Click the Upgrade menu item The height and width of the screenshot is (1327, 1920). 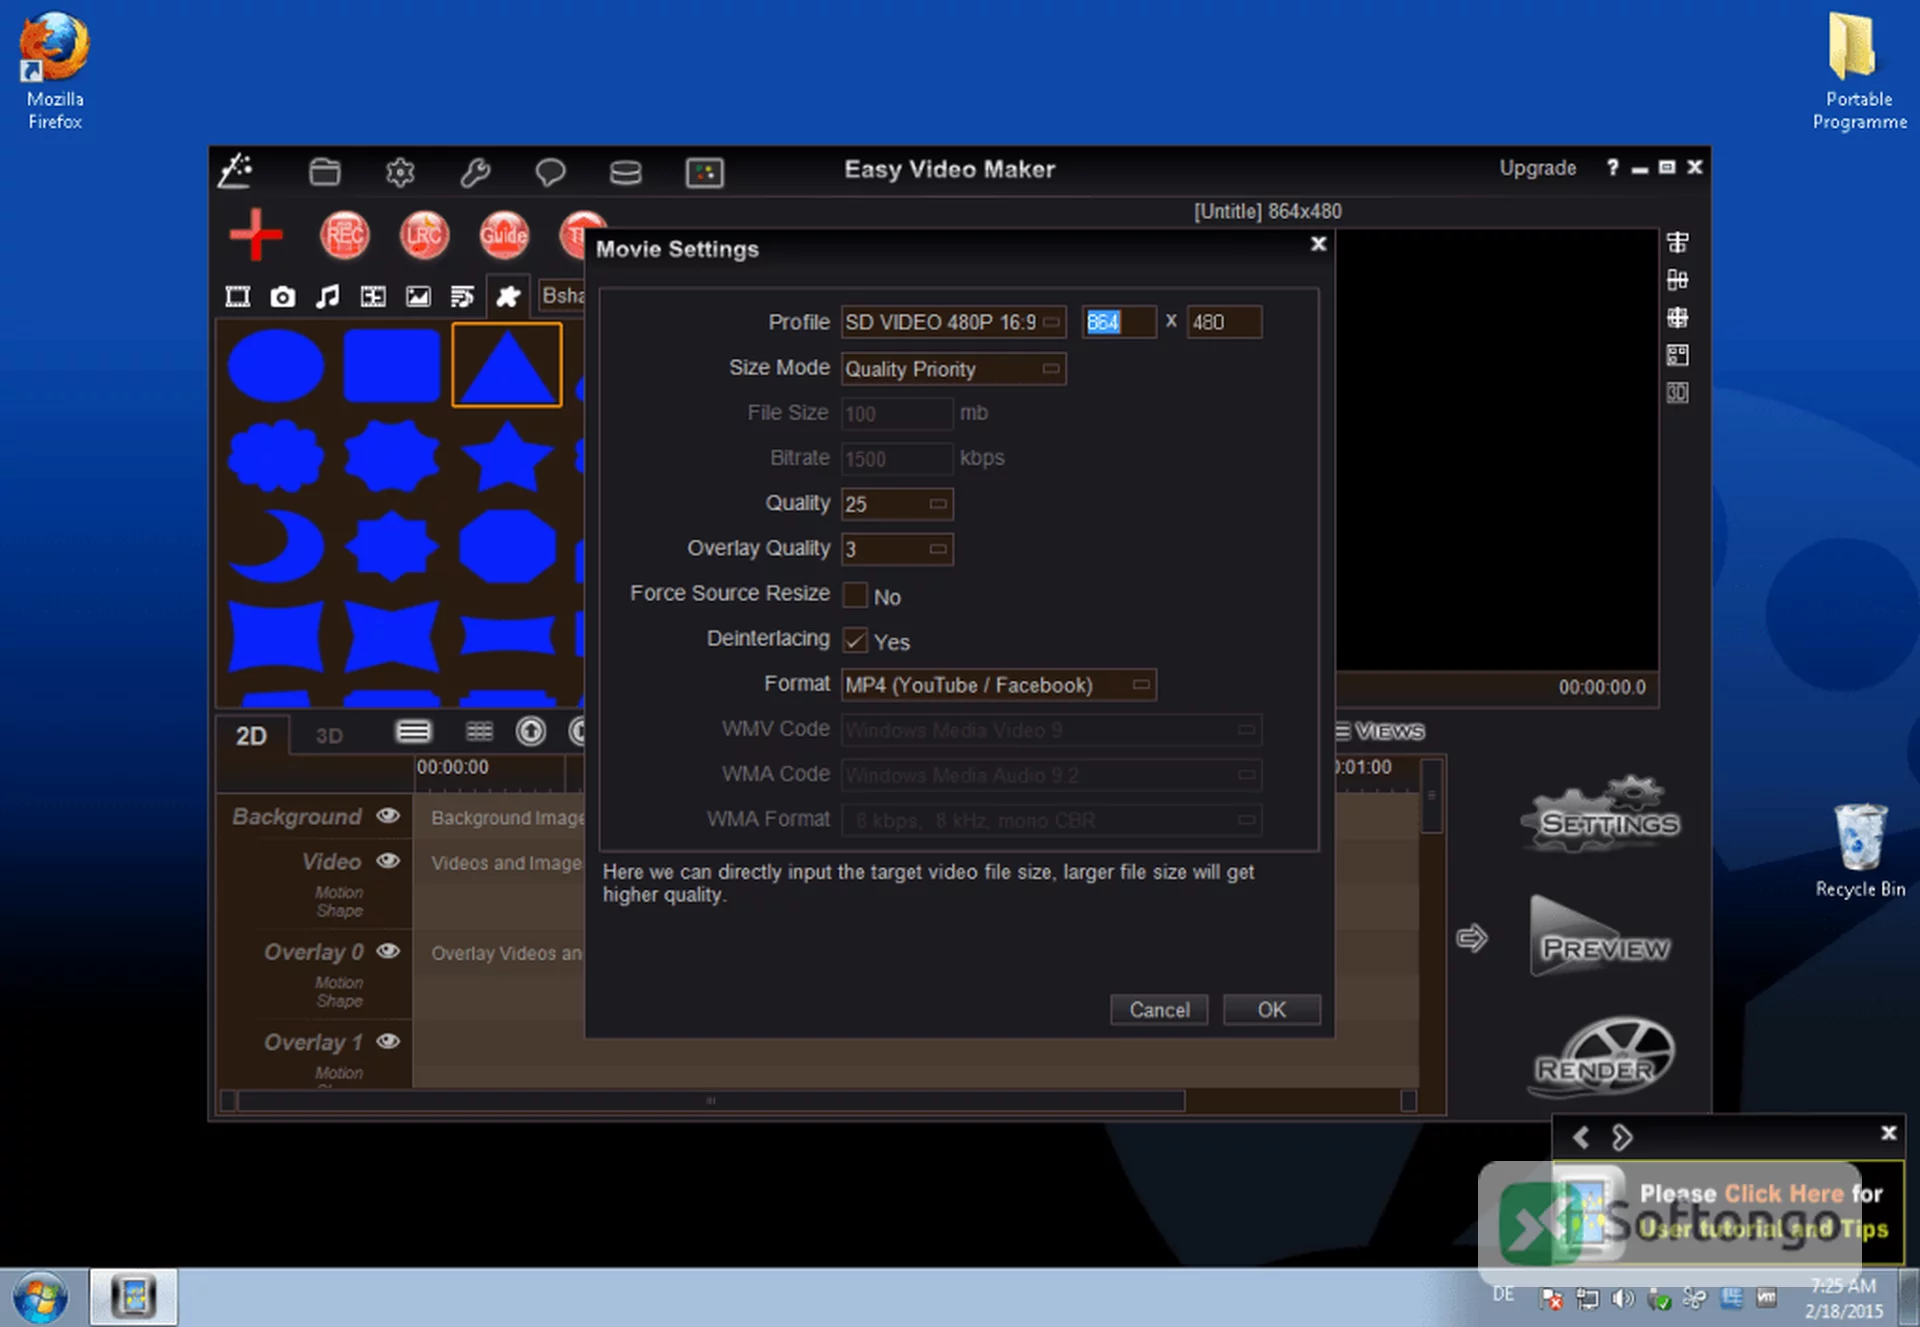tap(1537, 168)
